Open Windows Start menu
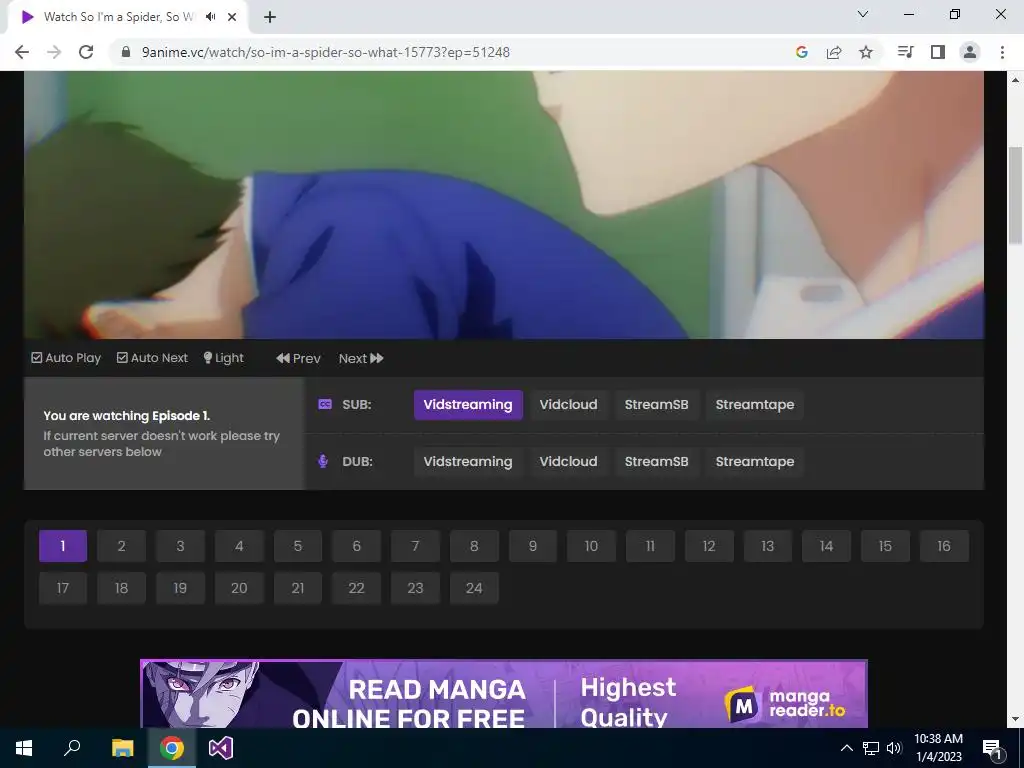Screen dimensions: 1024x768 click(x=24, y=748)
